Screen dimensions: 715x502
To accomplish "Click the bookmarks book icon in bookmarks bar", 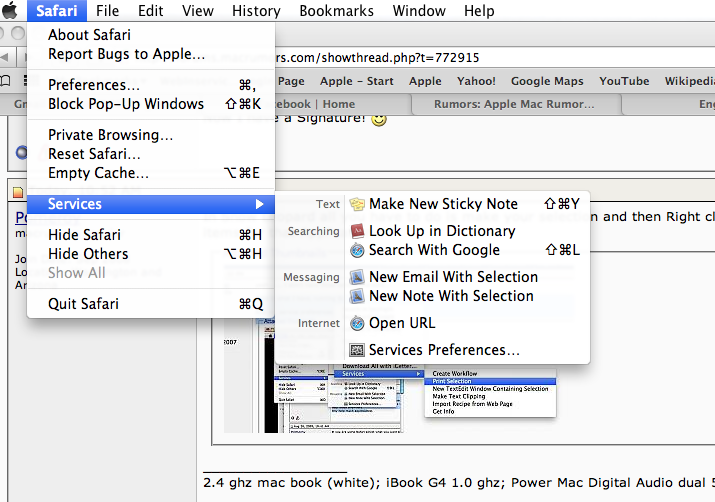I will click(5, 81).
